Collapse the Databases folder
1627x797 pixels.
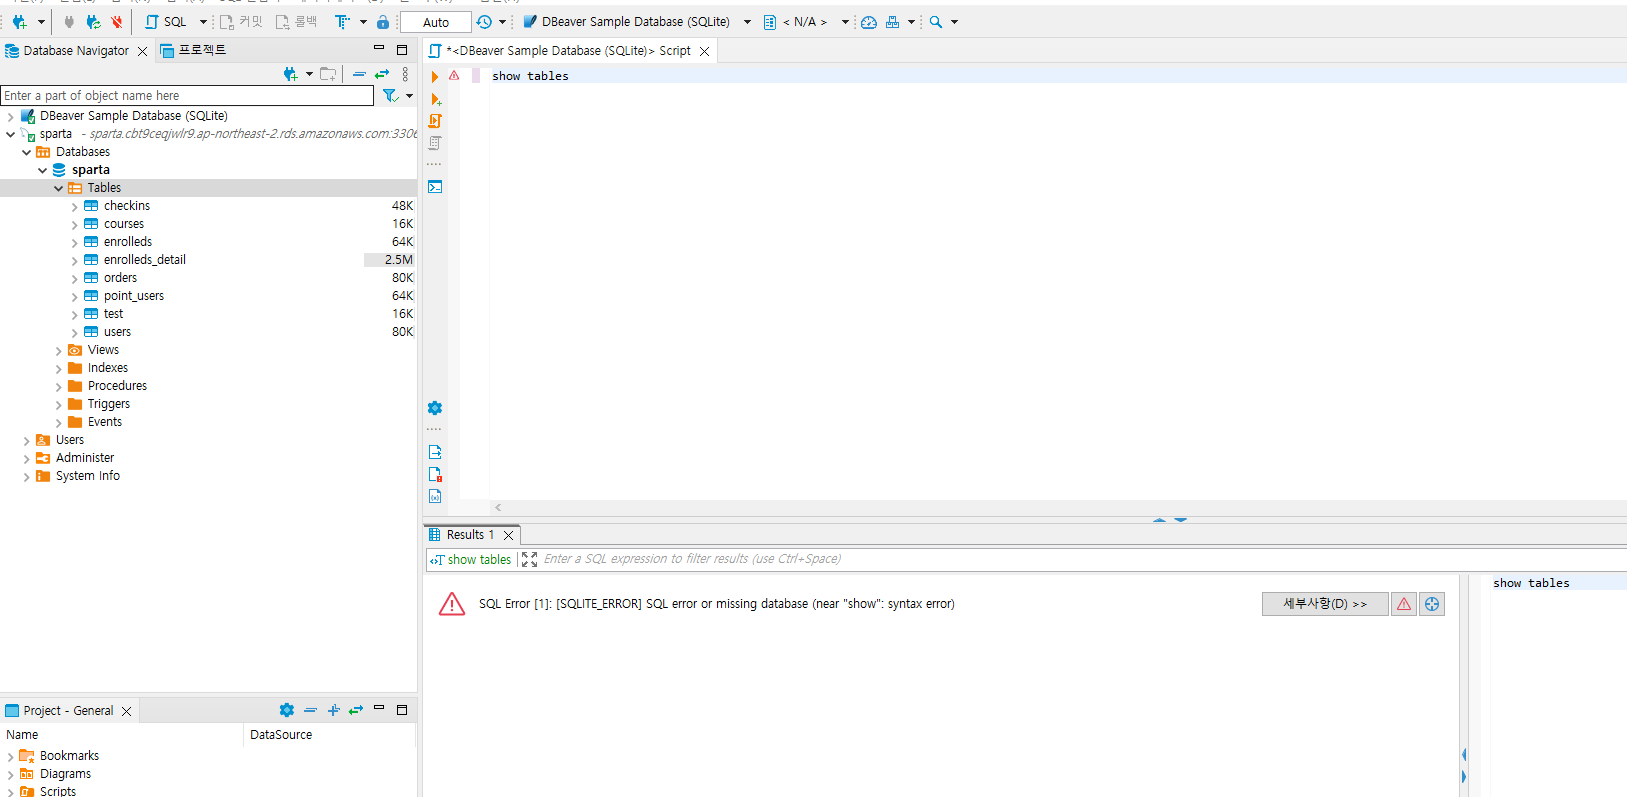click(26, 153)
